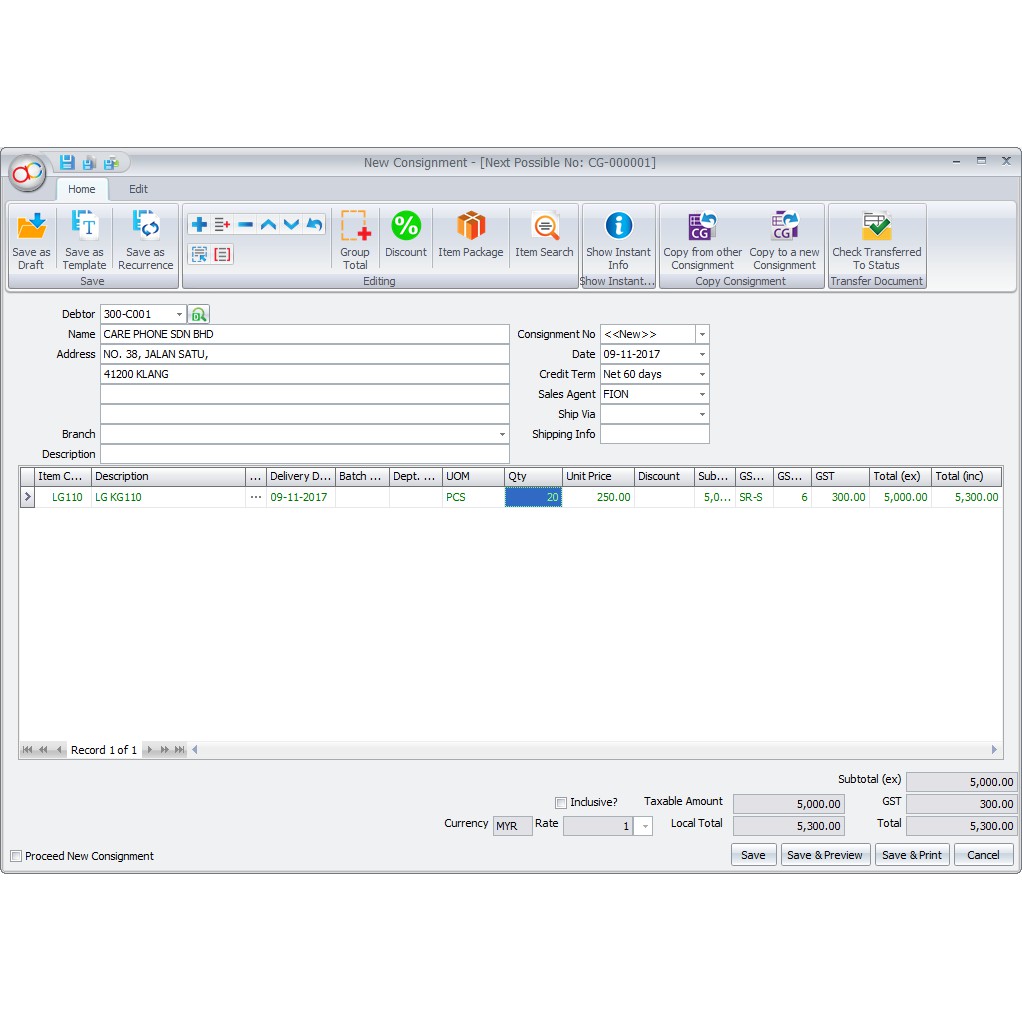Click the grid scrollbar right arrow
This screenshot has width=1022, height=1022.
994,750
